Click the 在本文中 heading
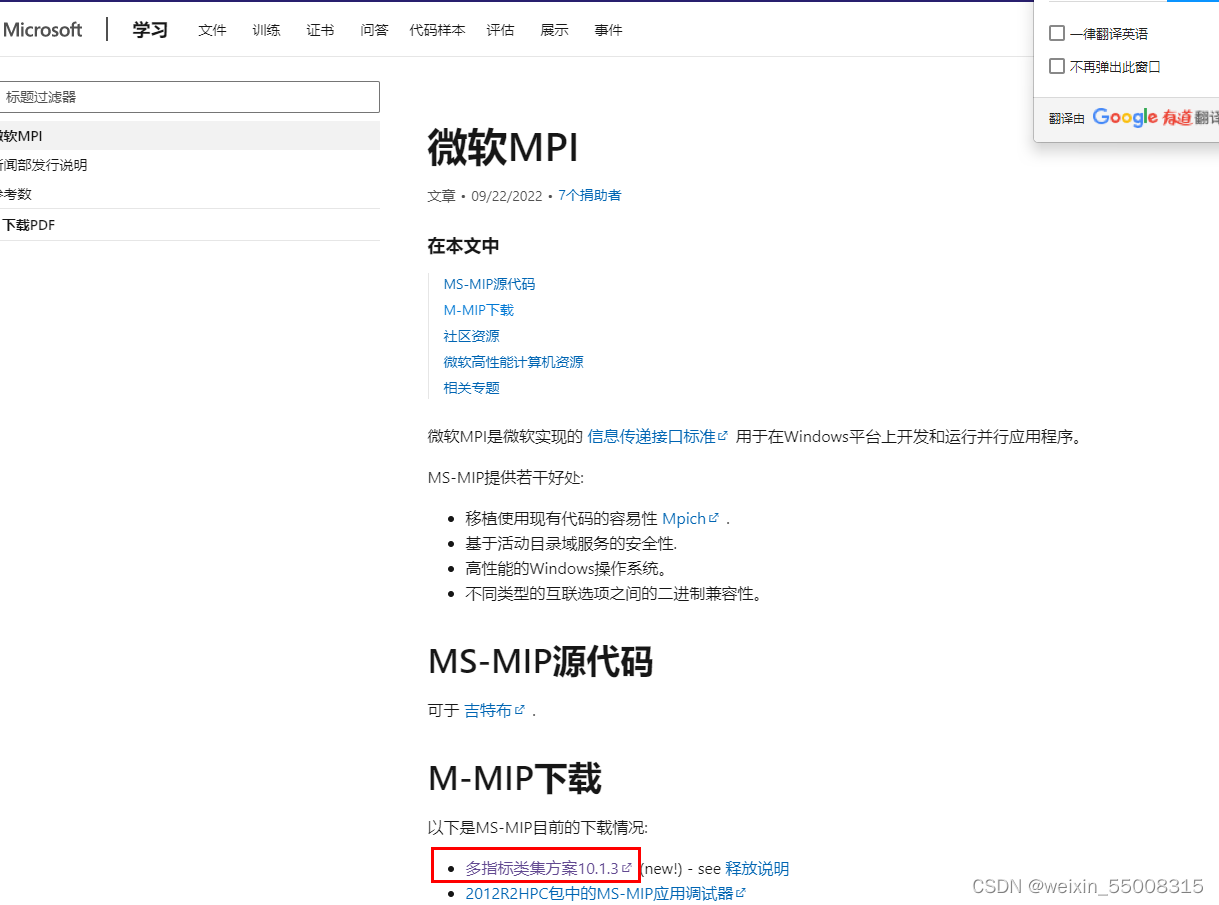1219x905 pixels. 463,246
